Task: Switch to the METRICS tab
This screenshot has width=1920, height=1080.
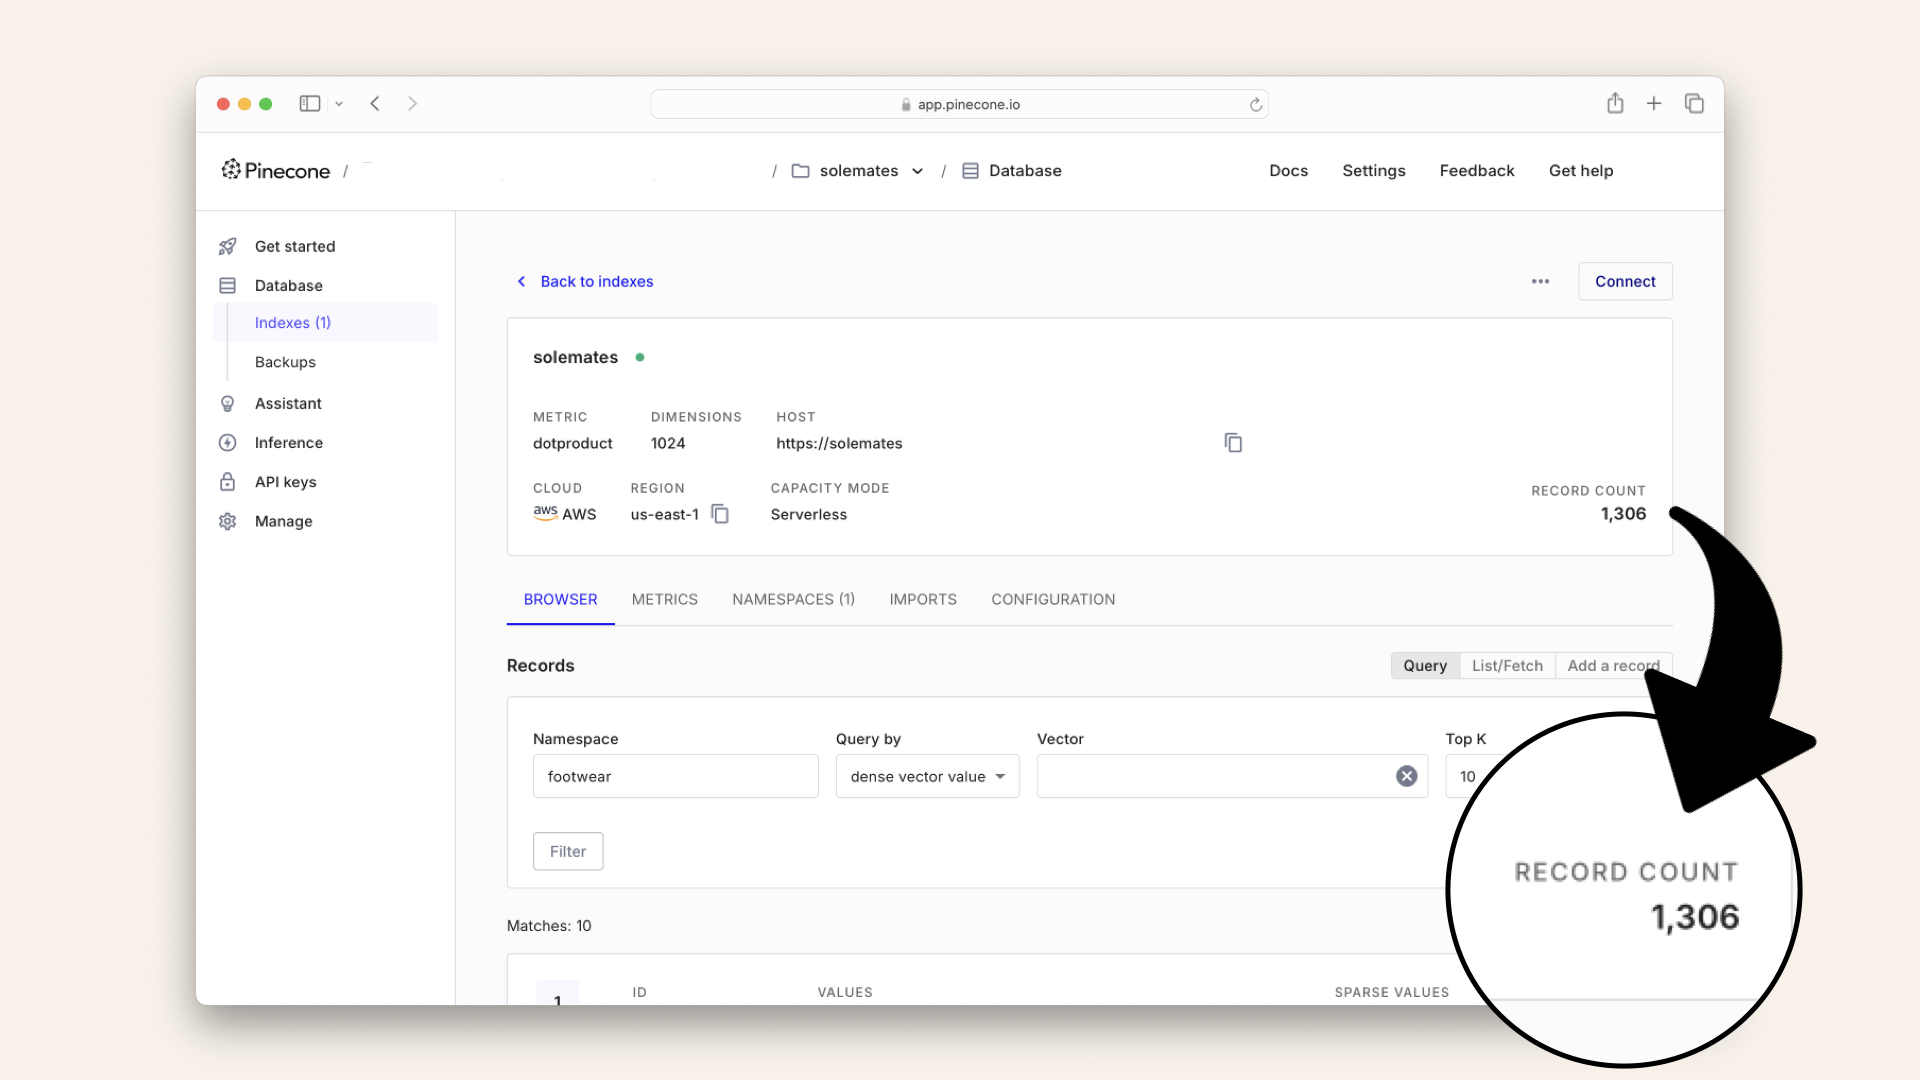Action: pyautogui.click(x=665, y=600)
